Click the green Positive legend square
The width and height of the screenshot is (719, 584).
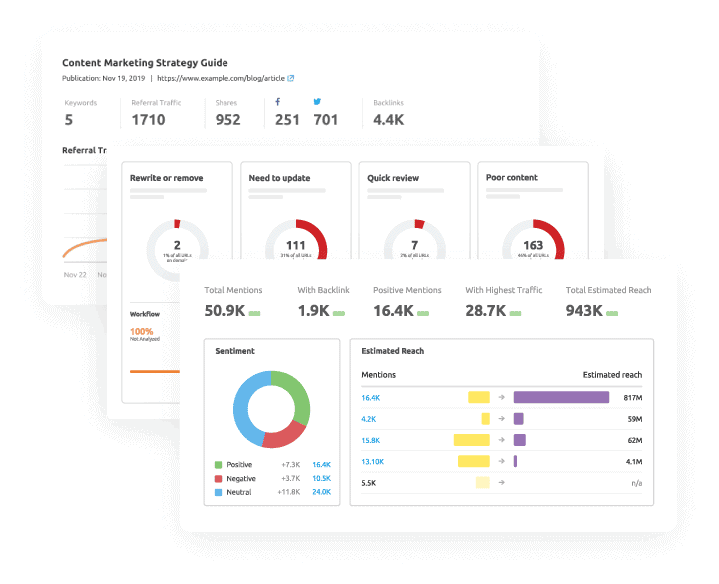[219, 465]
